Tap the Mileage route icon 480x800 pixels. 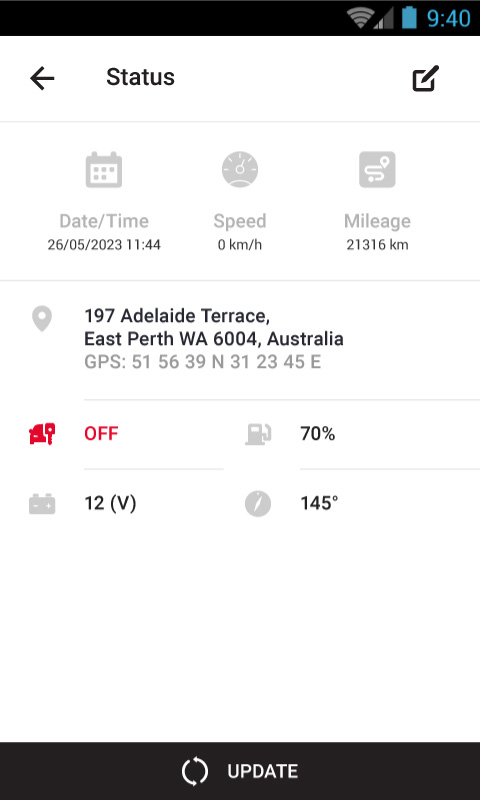click(377, 169)
